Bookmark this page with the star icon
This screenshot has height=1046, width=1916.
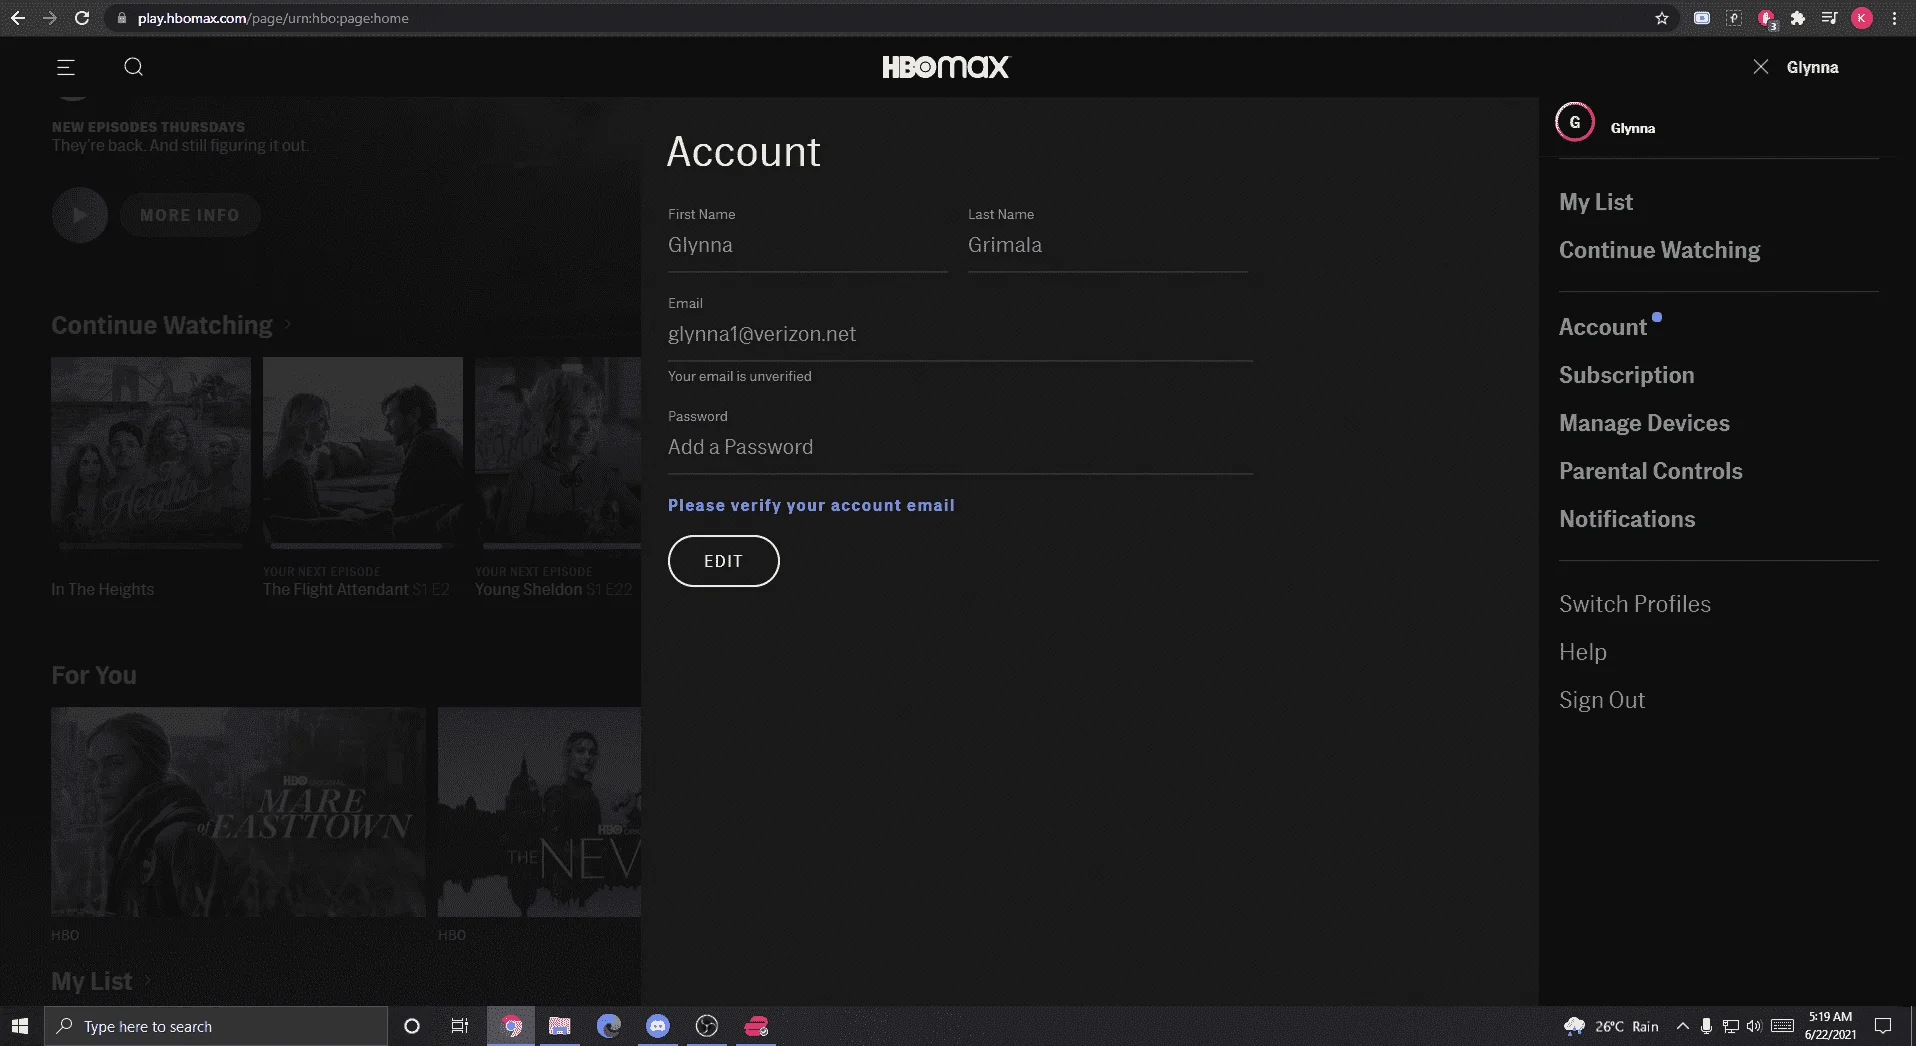[1662, 18]
